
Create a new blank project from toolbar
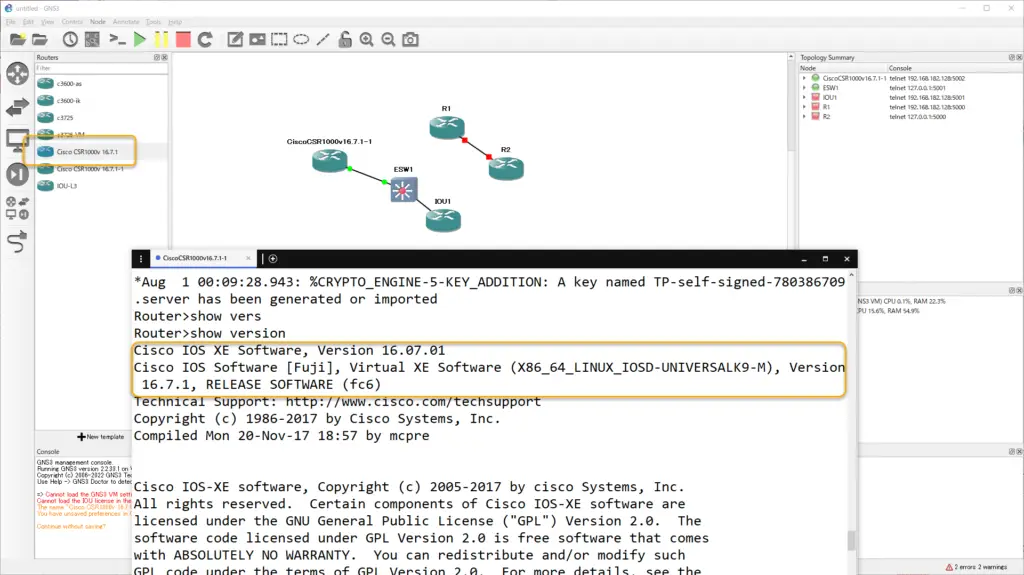coord(18,40)
